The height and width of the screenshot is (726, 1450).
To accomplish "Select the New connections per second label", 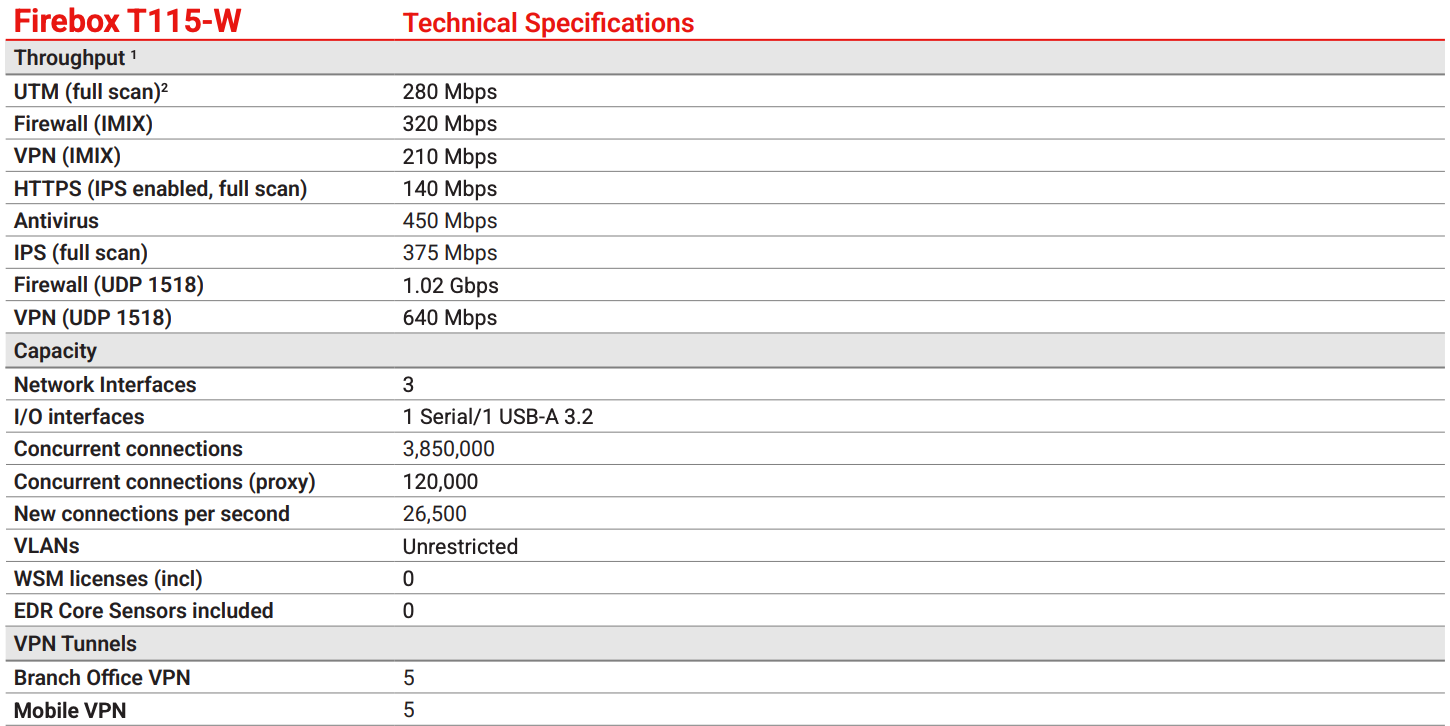I will 152,514.
